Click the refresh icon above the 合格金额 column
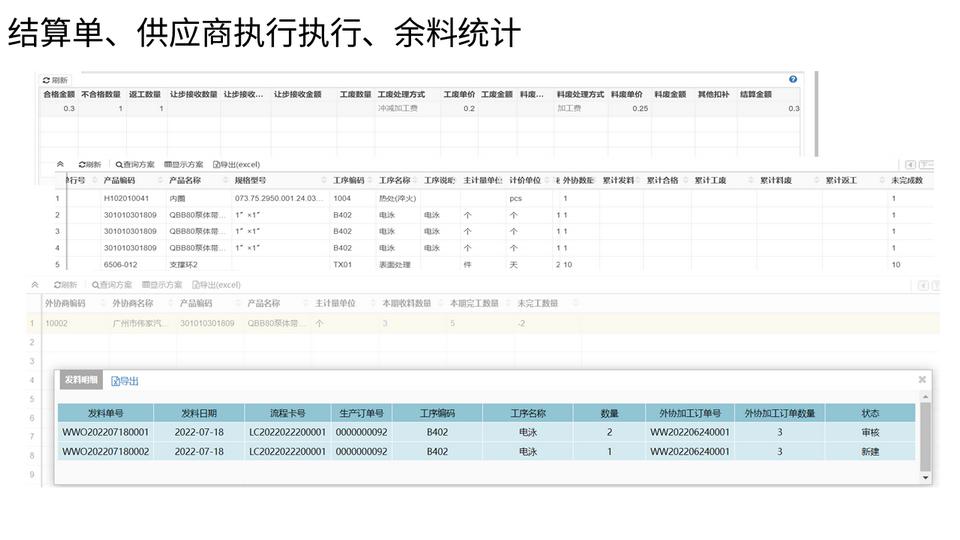This screenshot has height=540, width=960. tap(46, 80)
